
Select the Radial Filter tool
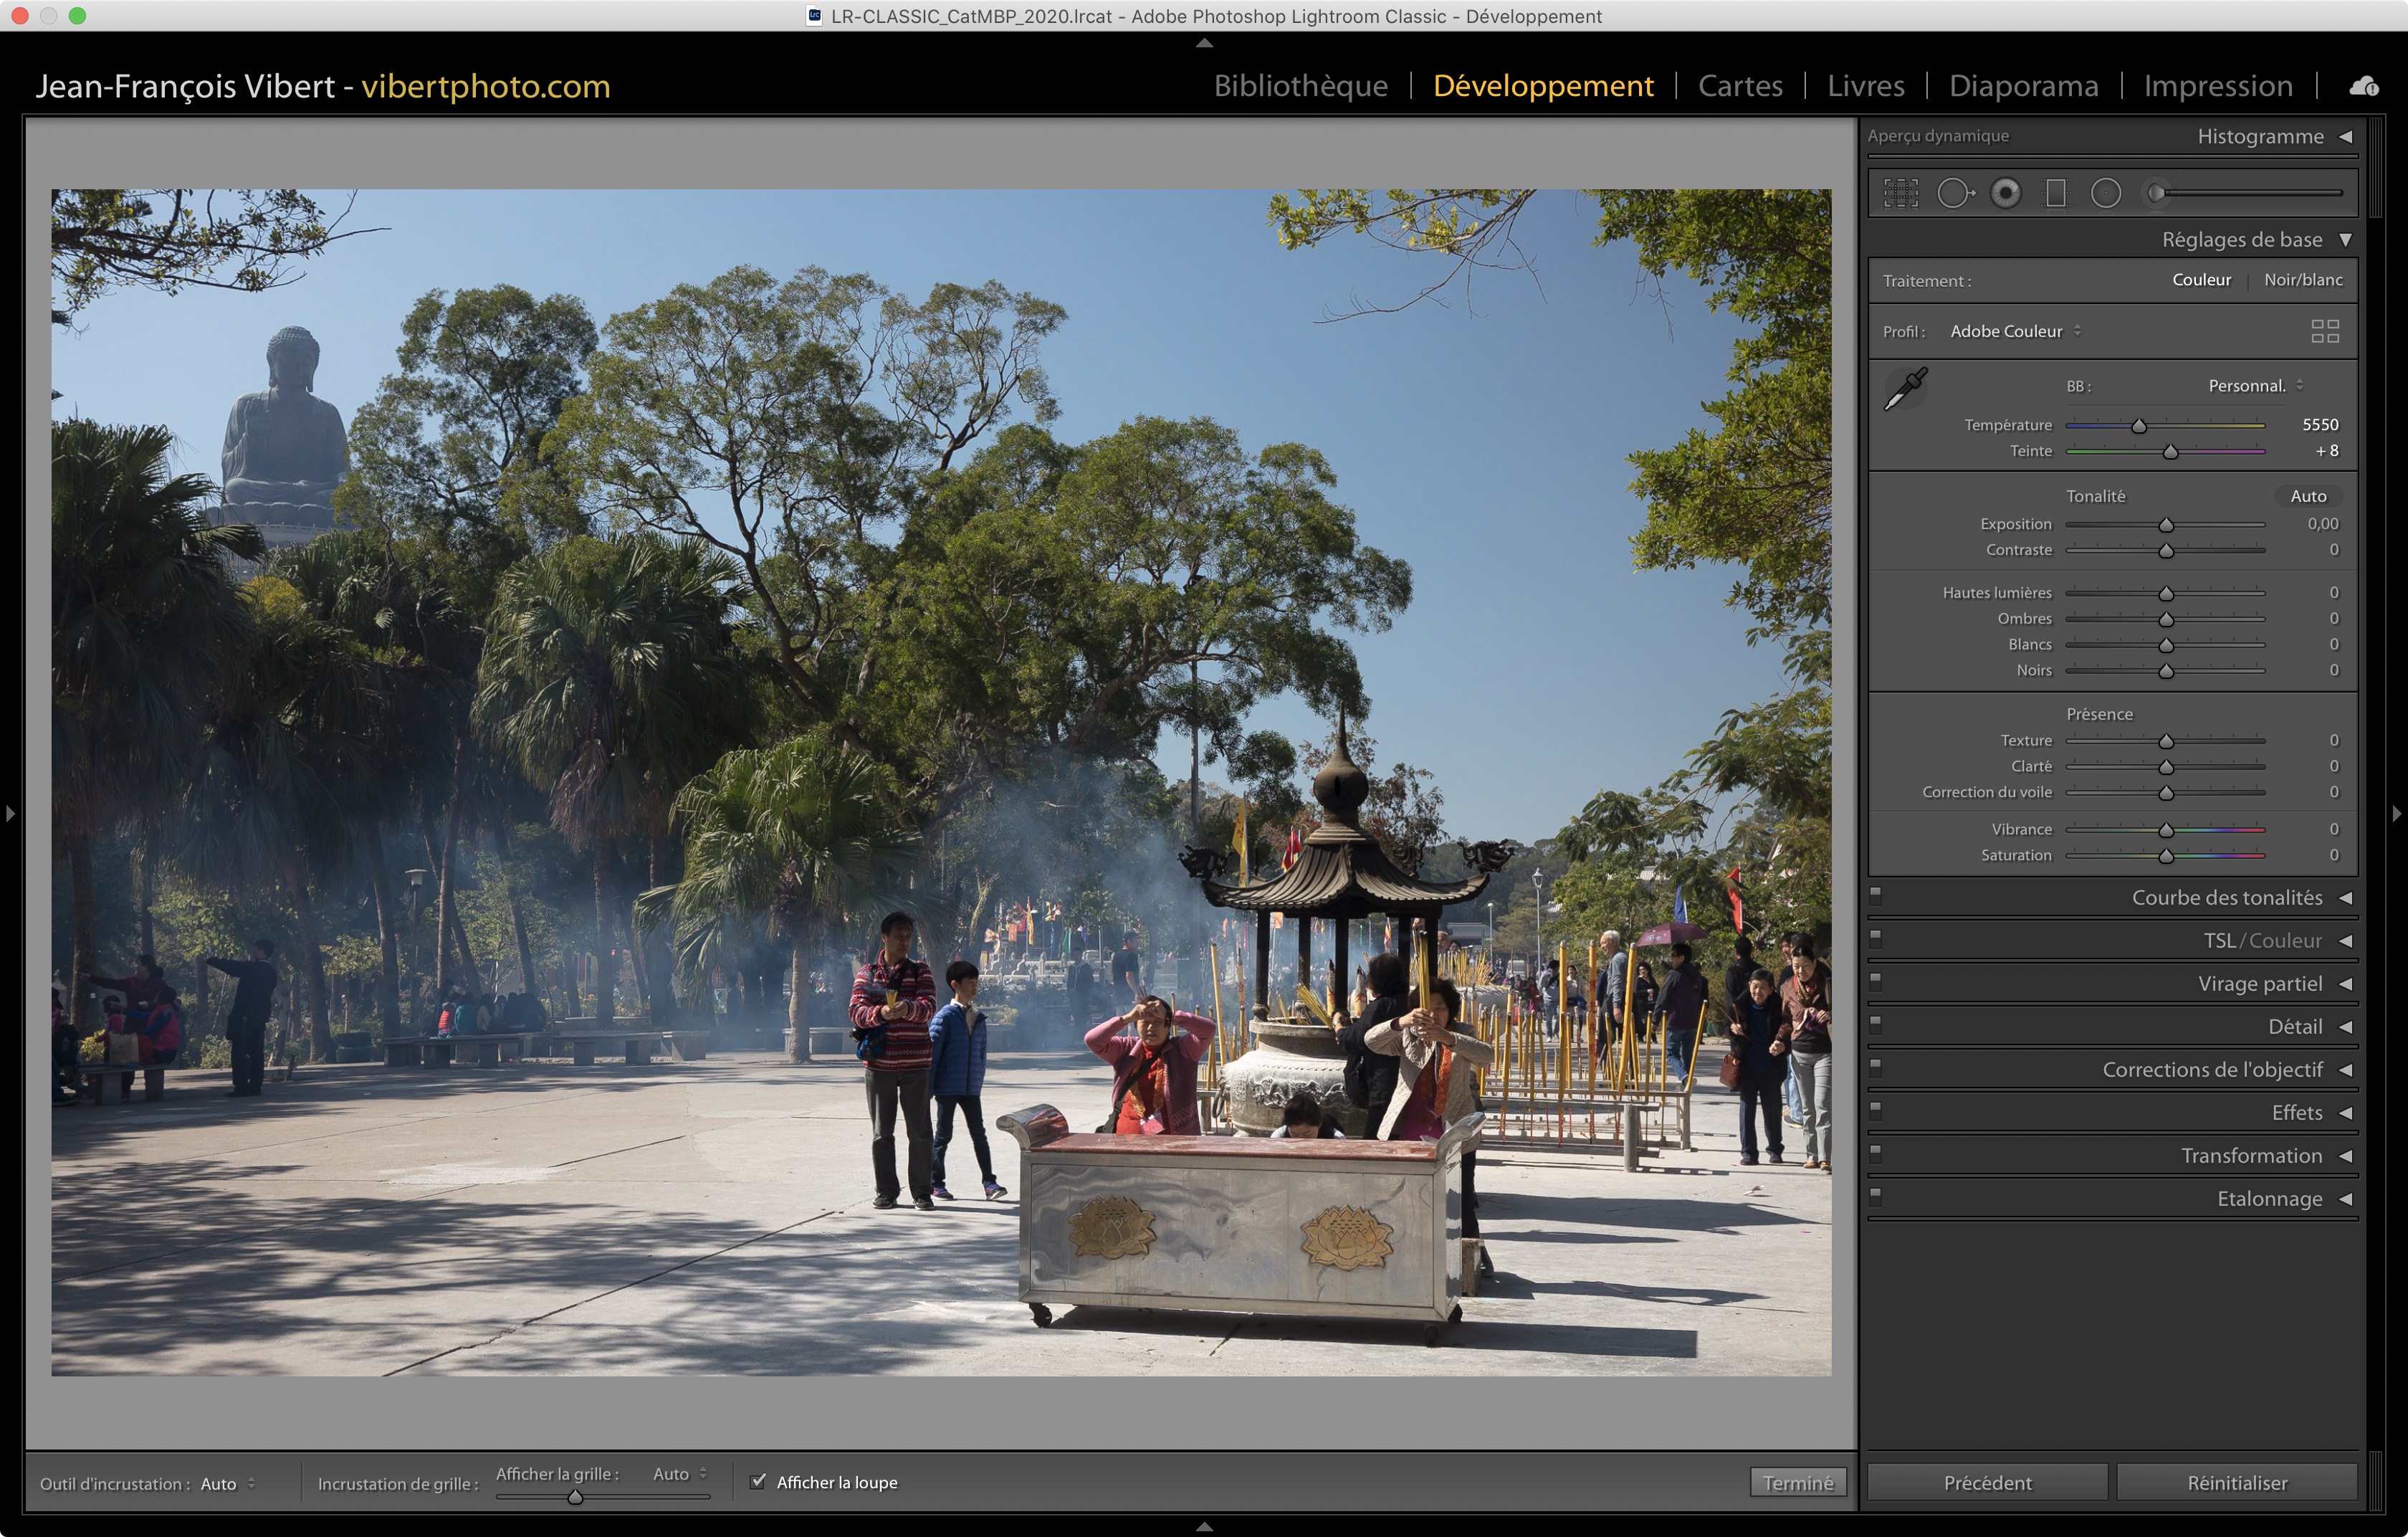tap(2105, 193)
